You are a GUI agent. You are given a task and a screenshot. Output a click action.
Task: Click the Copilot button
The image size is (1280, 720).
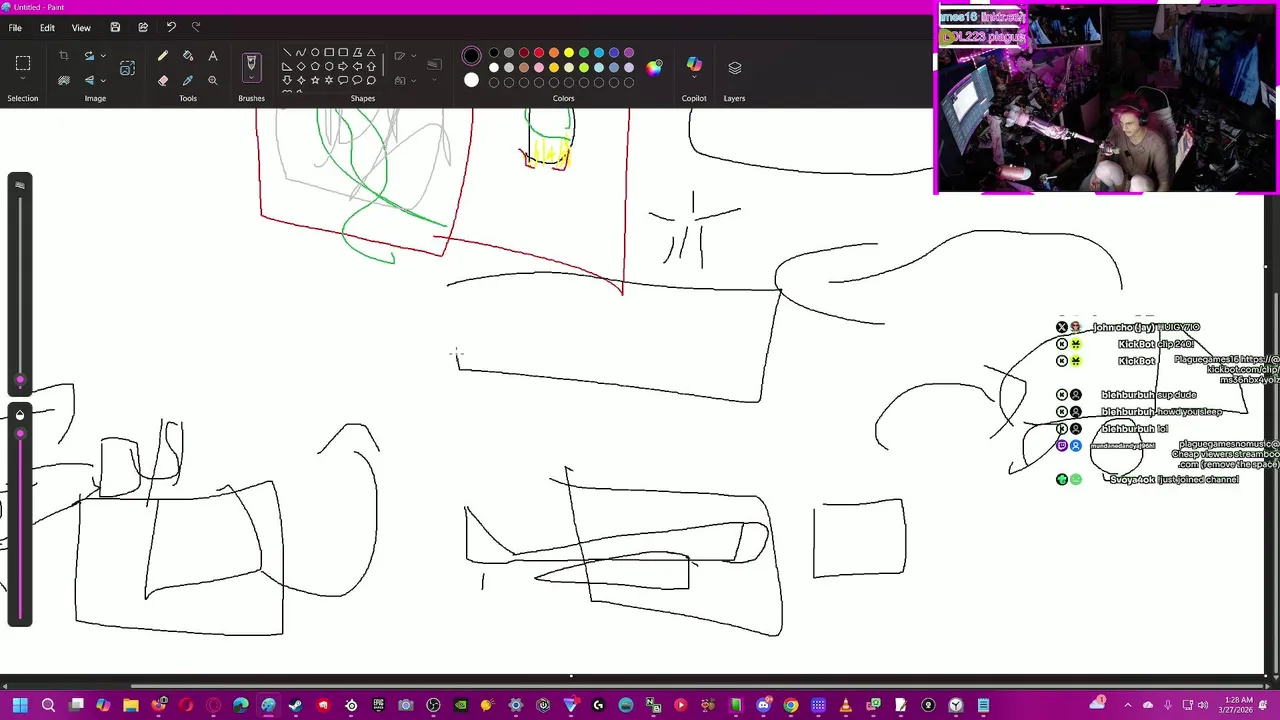694,64
